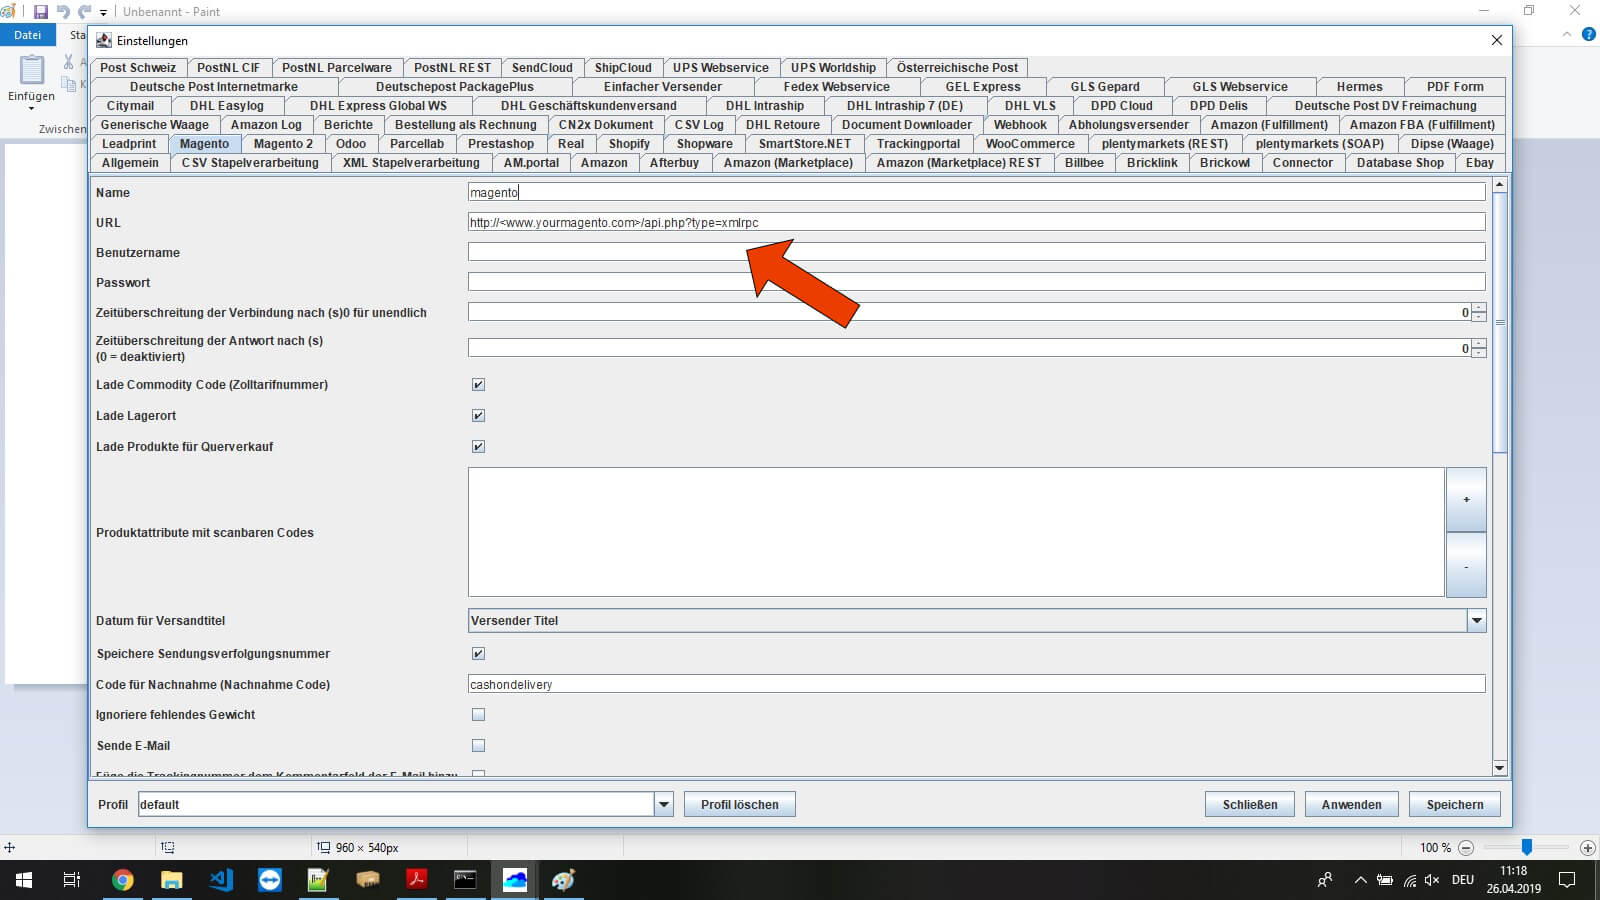The image size is (1600, 900).
Task: Open Adobe Acrobat from the taskbar
Action: tap(417, 880)
